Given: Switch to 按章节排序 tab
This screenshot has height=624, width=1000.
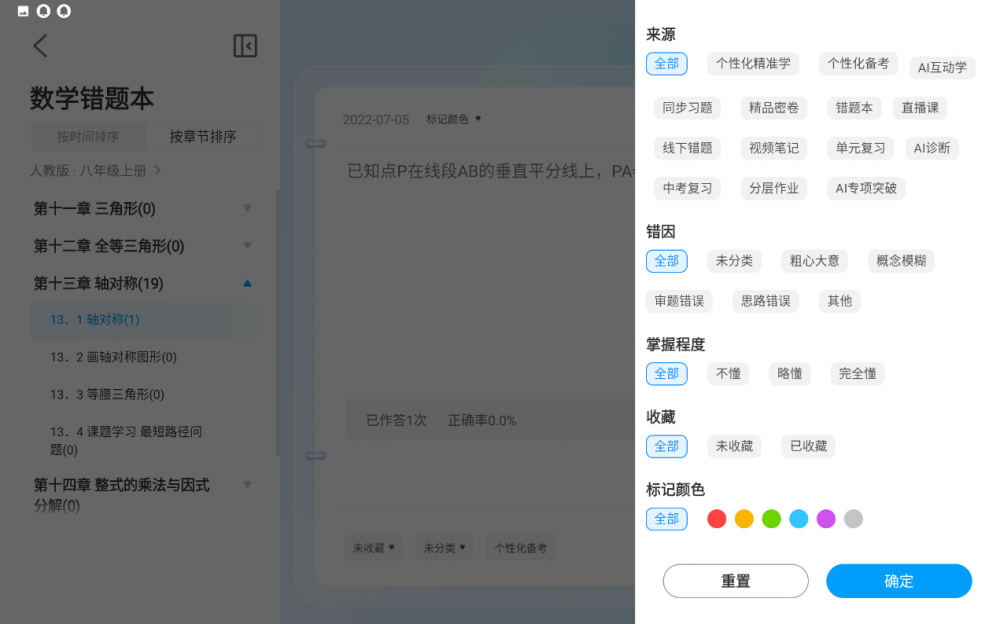Looking at the screenshot, I should (202, 137).
